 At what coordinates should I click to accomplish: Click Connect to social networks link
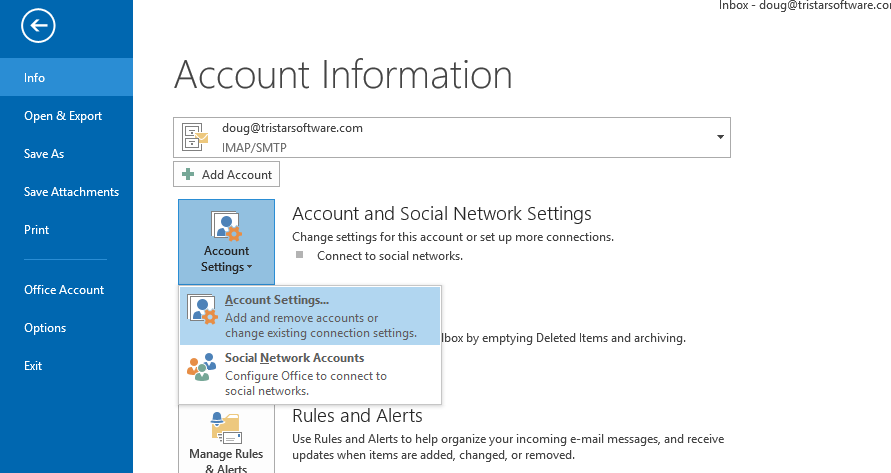(x=390, y=256)
